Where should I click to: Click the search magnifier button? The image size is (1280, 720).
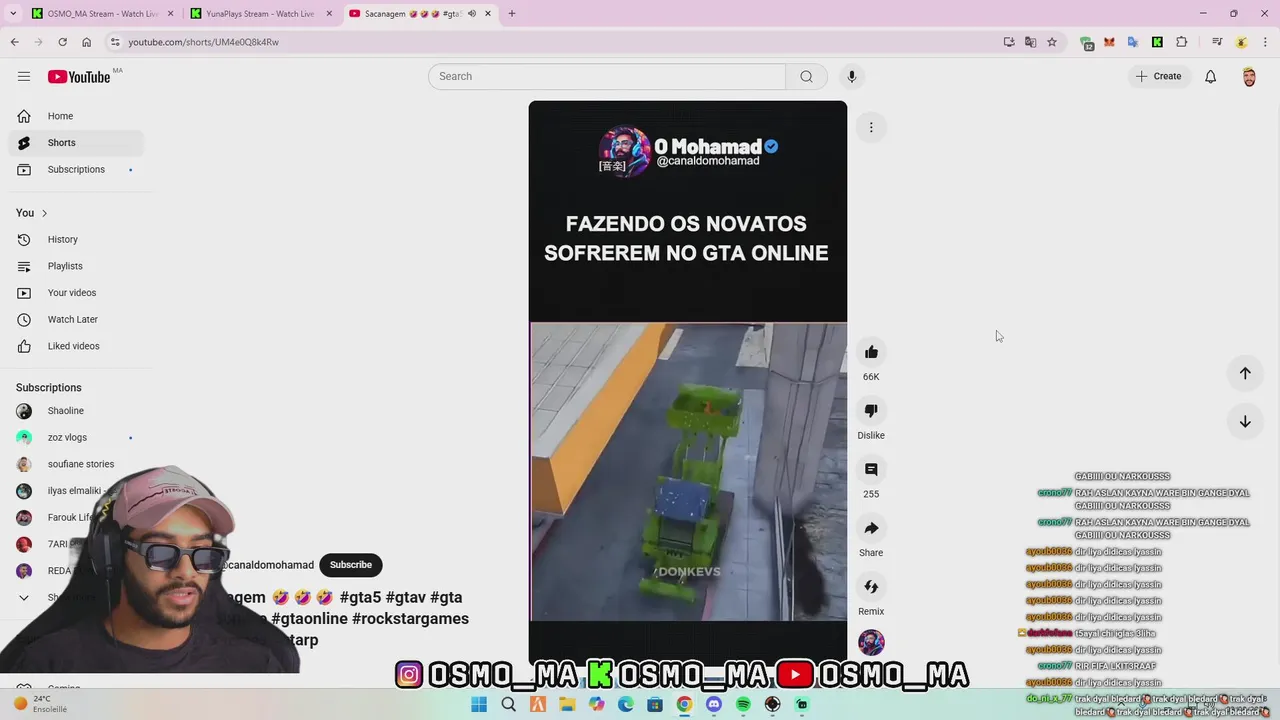pyautogui.click(x=806, y=76)
